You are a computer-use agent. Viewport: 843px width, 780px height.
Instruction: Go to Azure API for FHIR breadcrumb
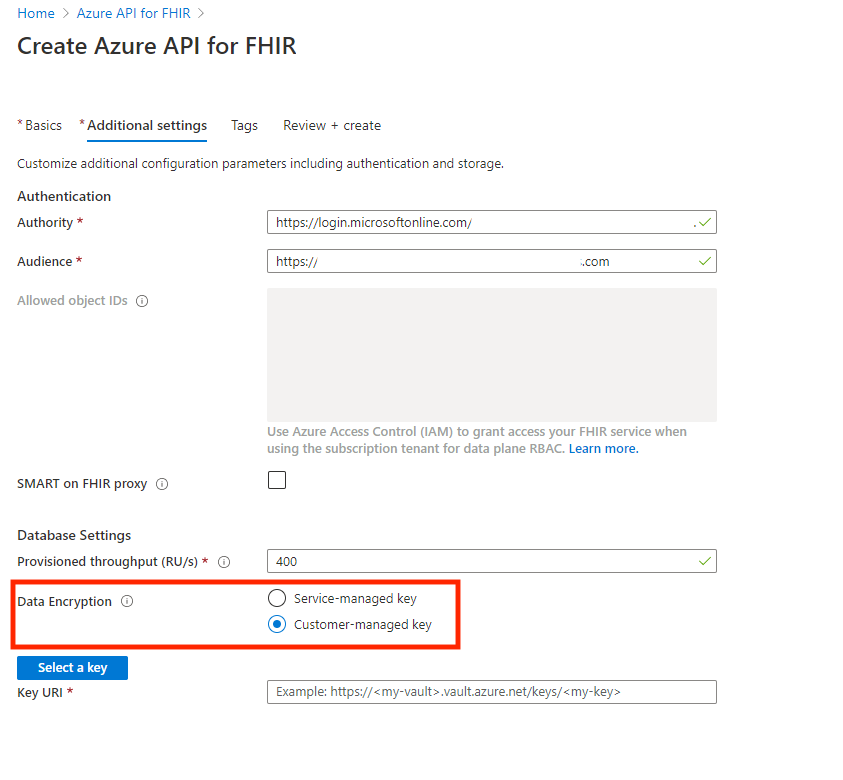(134, 14)
